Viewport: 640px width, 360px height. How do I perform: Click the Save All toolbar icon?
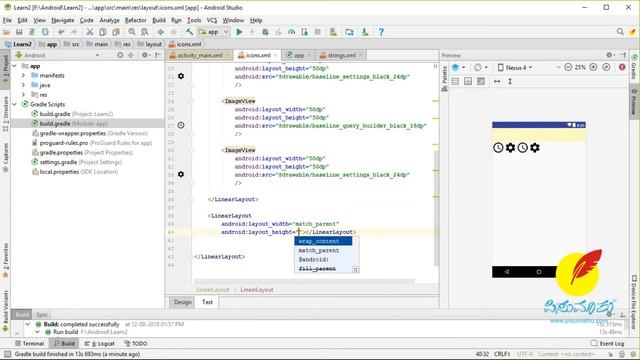coord(19,32)
